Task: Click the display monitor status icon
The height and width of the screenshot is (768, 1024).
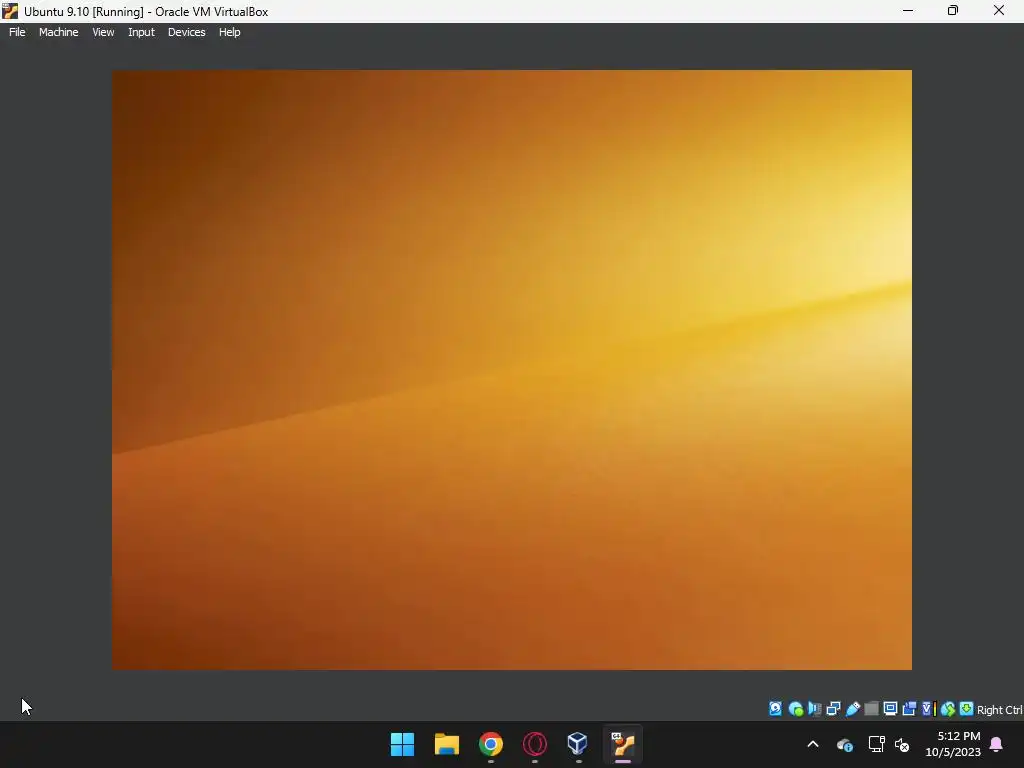Action: pyautogui.click(x=890, y=709)
